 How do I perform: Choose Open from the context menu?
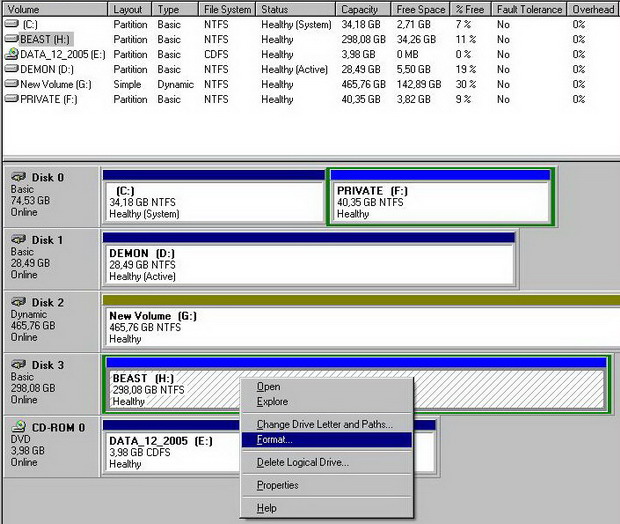click(327, 386)
